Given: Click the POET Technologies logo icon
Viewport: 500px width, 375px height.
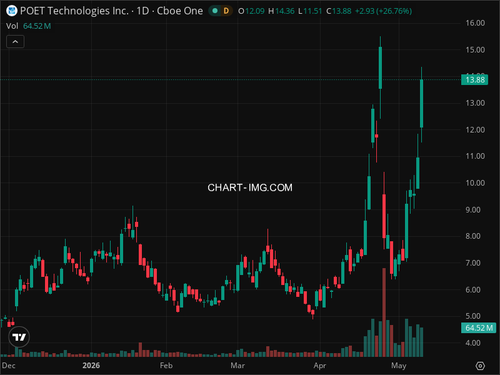Looking at the screenshot, I should 12,11.
